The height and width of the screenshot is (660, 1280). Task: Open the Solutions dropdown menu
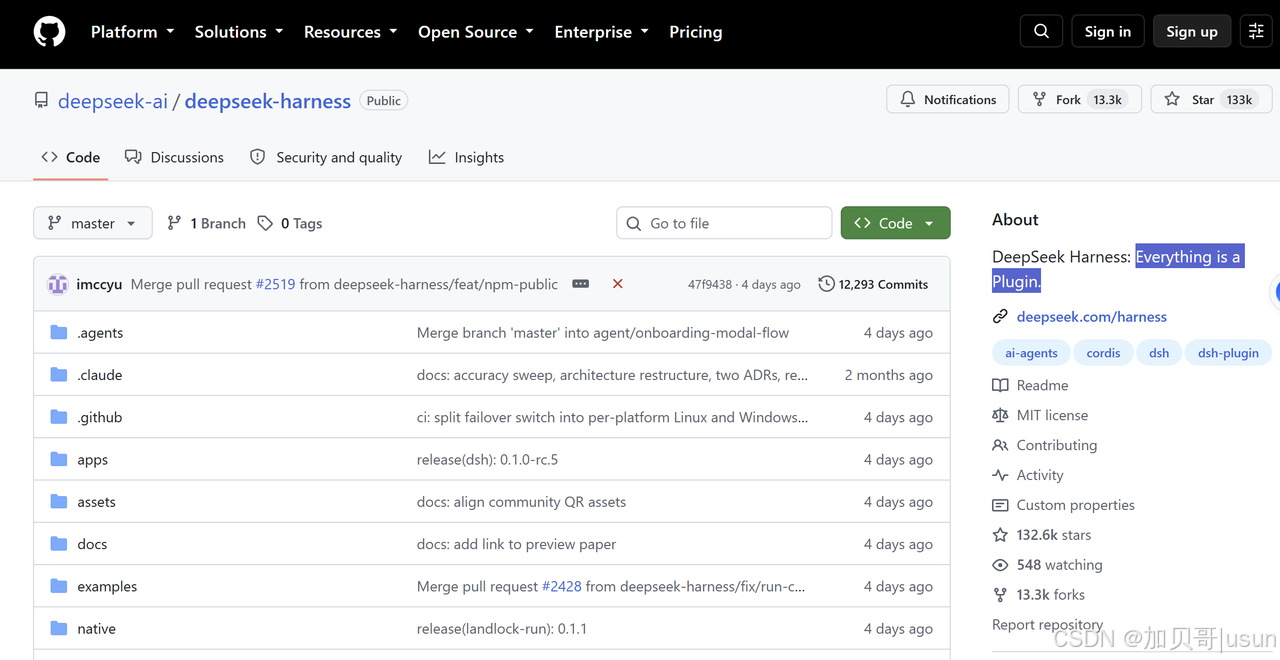[x=239, y=32]
